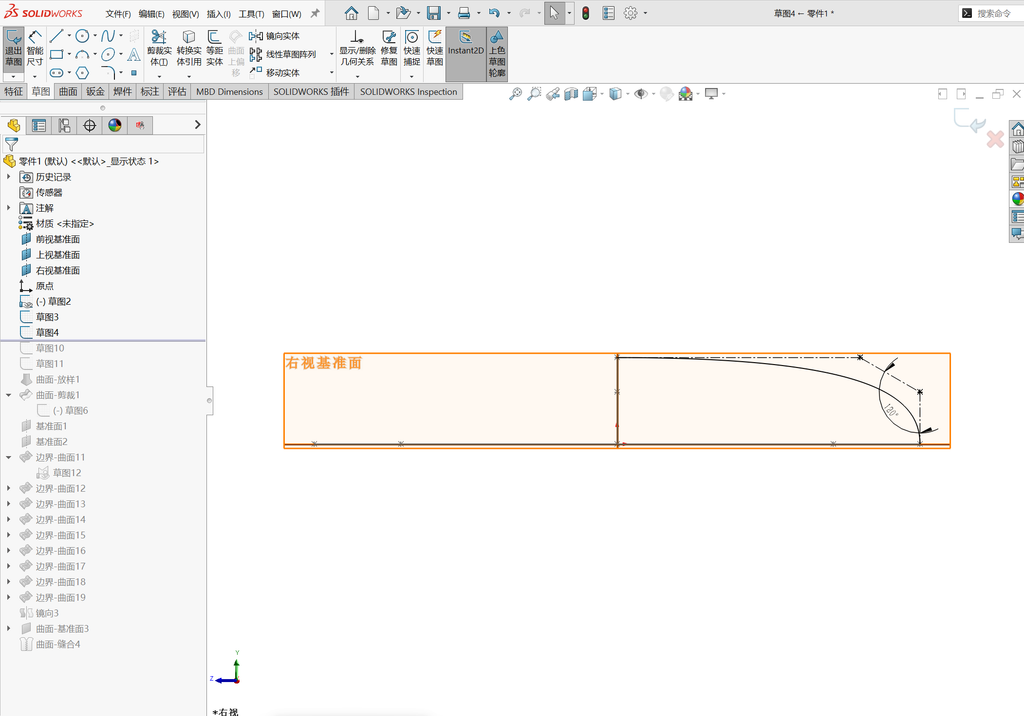This screenshot has height=716, width=1024.
Task: Open the 视图(V) menu
Action: point(185,14)
